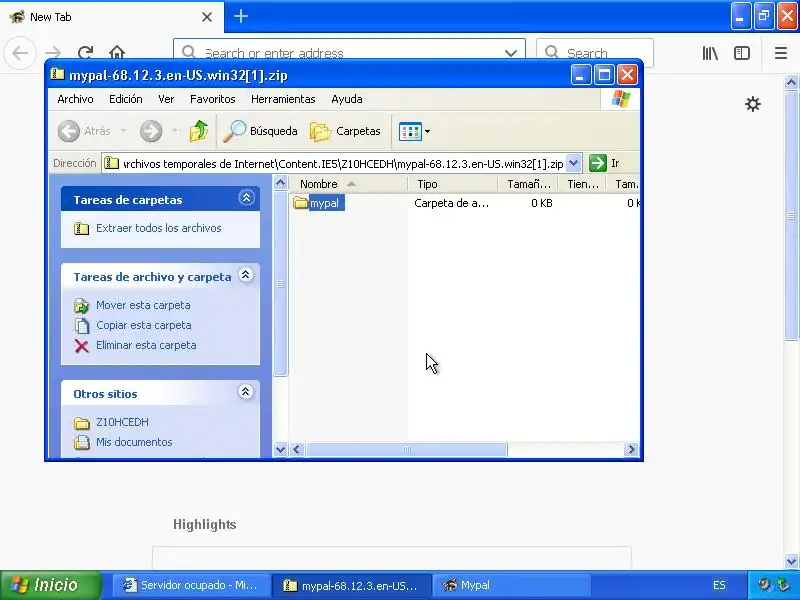The height and width of the screenshot is (600, 800).
Task: Click Mypal Search box
Action: point(595,53)
